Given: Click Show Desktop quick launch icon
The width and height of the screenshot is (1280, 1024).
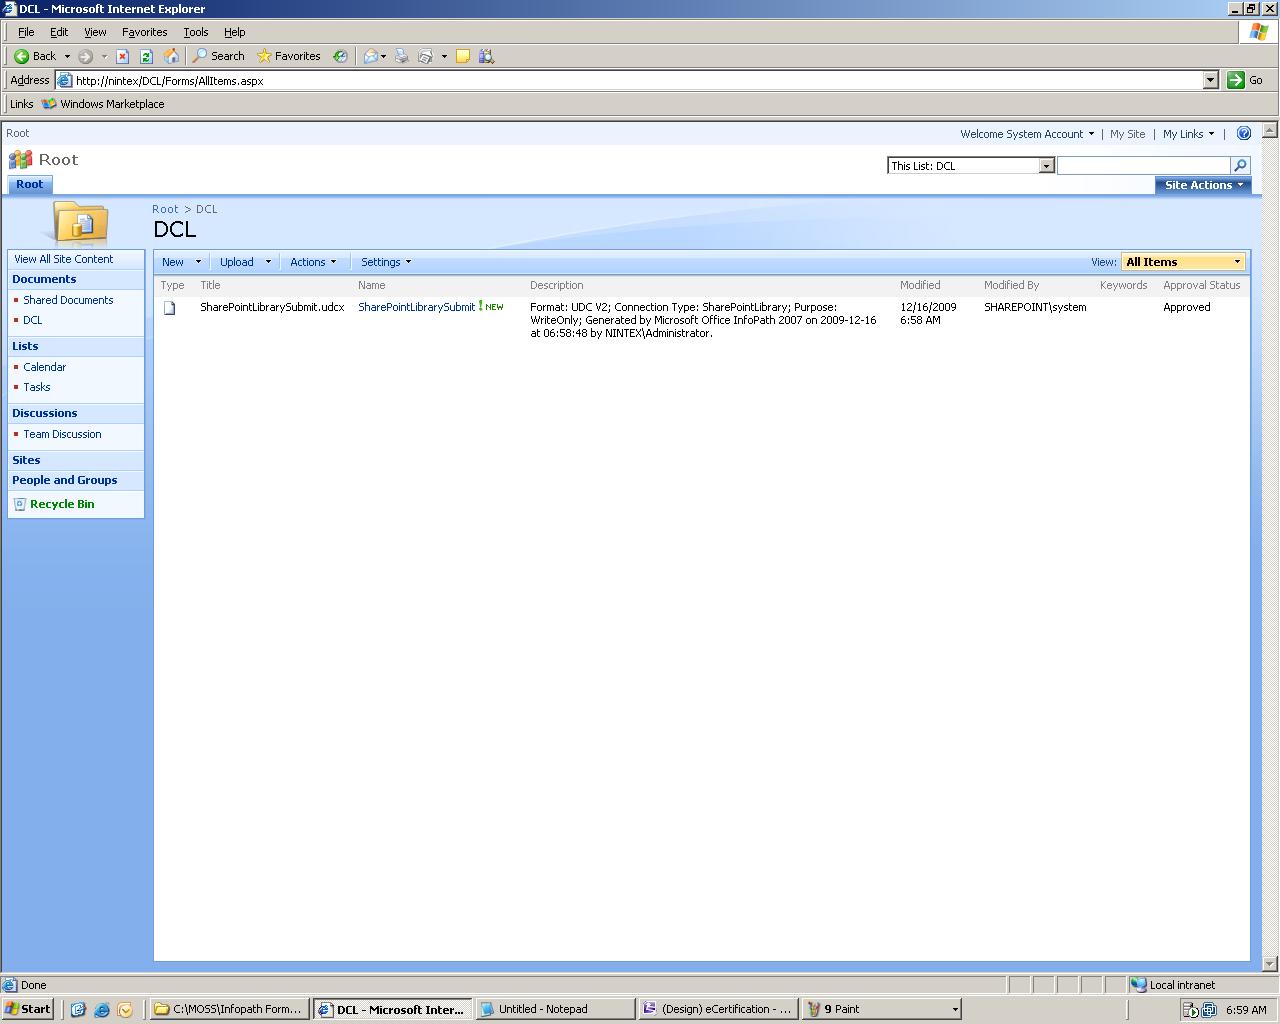Looking at the screenshot, I should (x=78, y=1009).
